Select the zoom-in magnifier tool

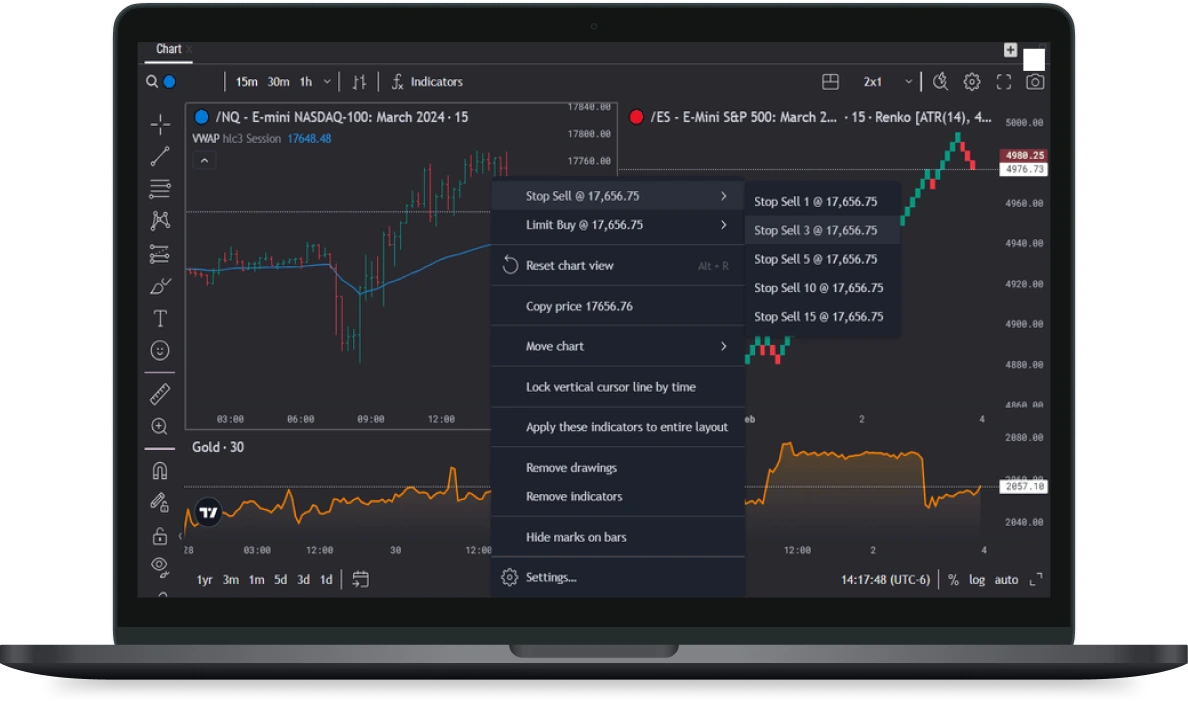point(159,425)
